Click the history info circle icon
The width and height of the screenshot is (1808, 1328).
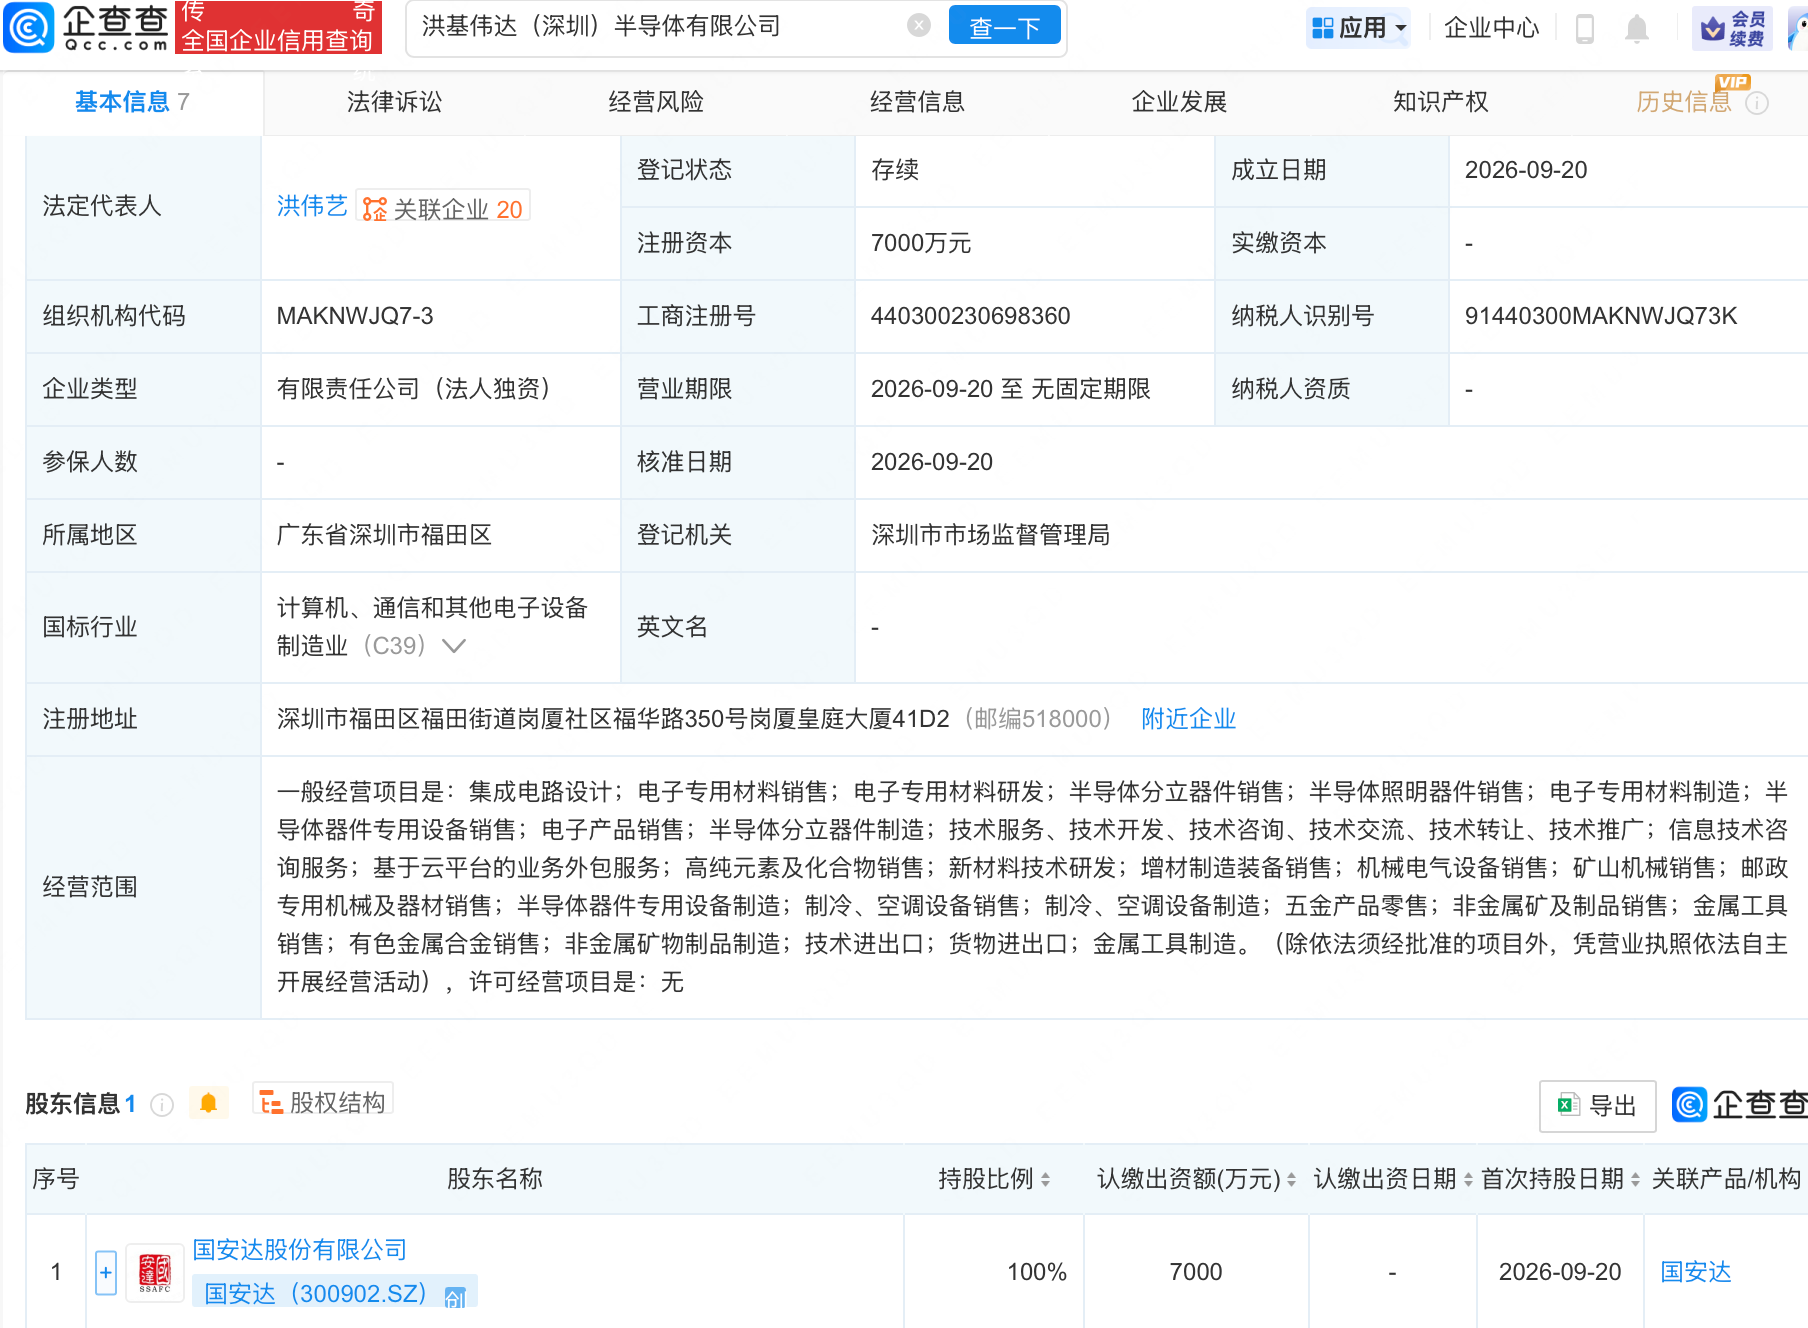coord(1757,103)
